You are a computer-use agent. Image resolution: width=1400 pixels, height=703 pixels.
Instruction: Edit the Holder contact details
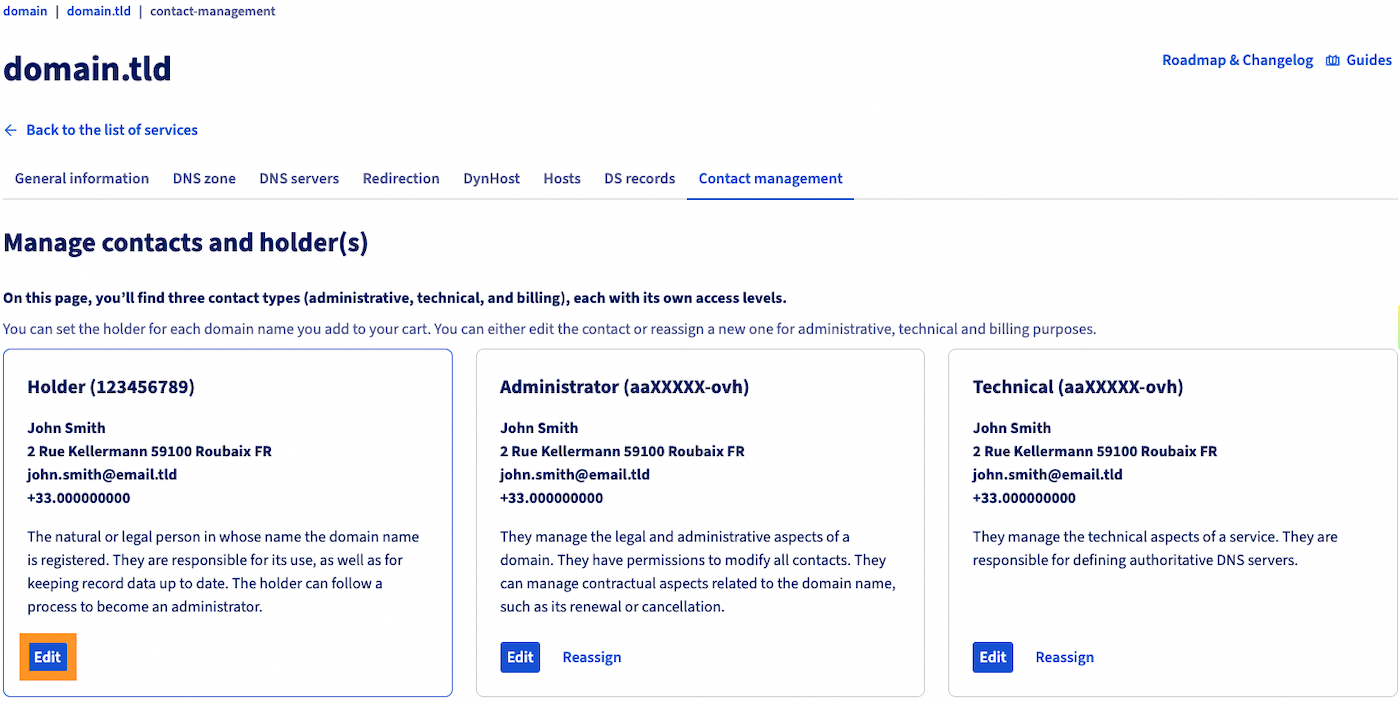pyautogui.click(x=47, y=657)
